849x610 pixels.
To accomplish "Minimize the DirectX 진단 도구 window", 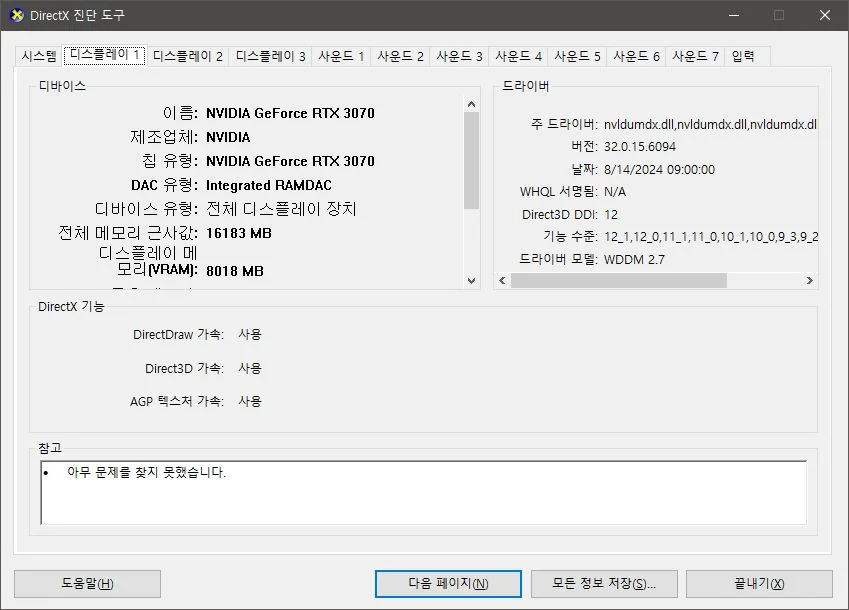I will tap(734, 15).
